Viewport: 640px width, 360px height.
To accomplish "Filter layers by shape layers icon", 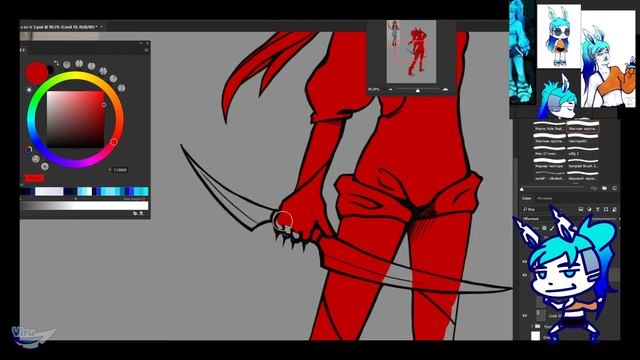I will click(606, 209).
